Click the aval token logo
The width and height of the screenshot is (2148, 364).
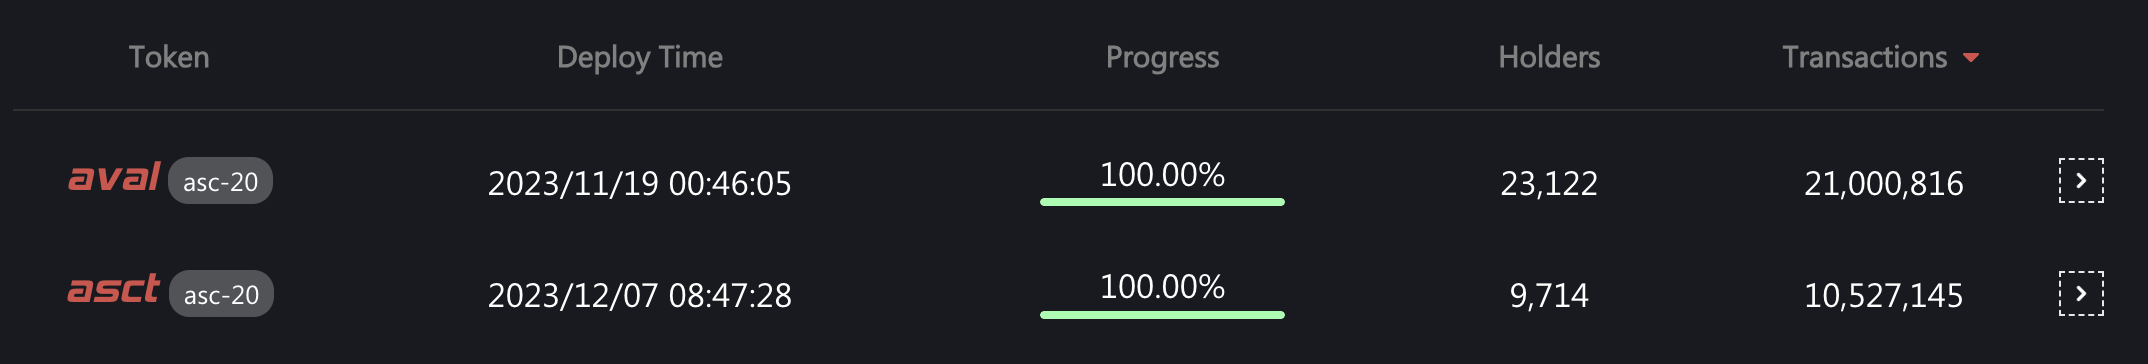click(x=114, y=178)
